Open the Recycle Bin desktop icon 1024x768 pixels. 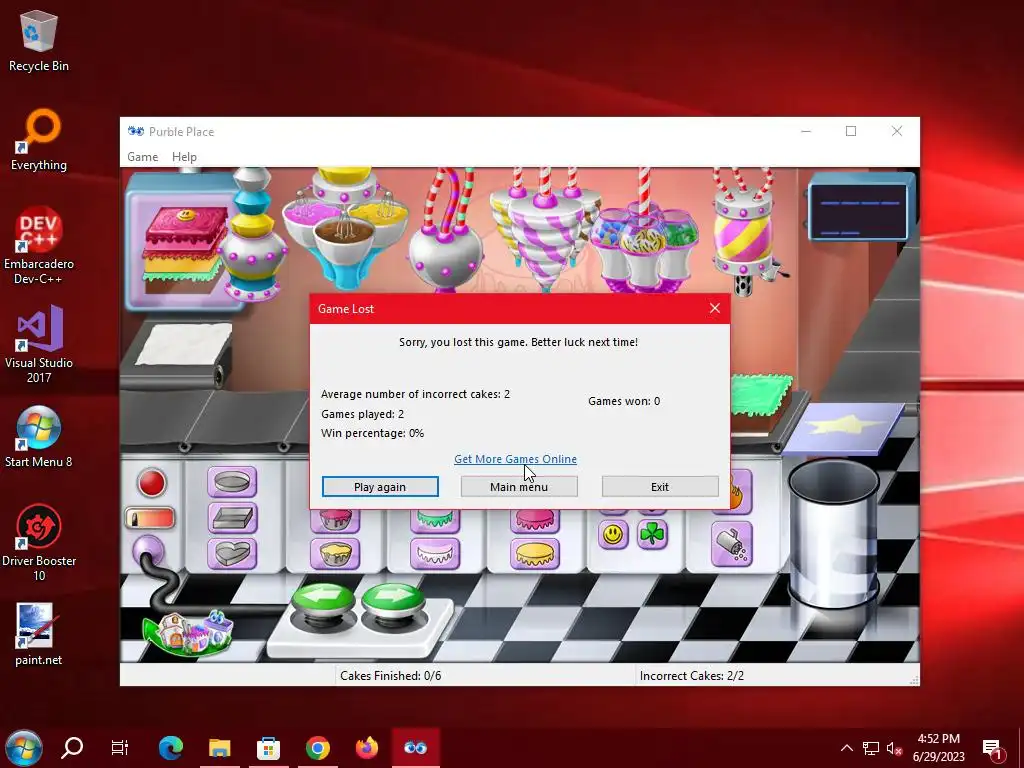(39, 40)
